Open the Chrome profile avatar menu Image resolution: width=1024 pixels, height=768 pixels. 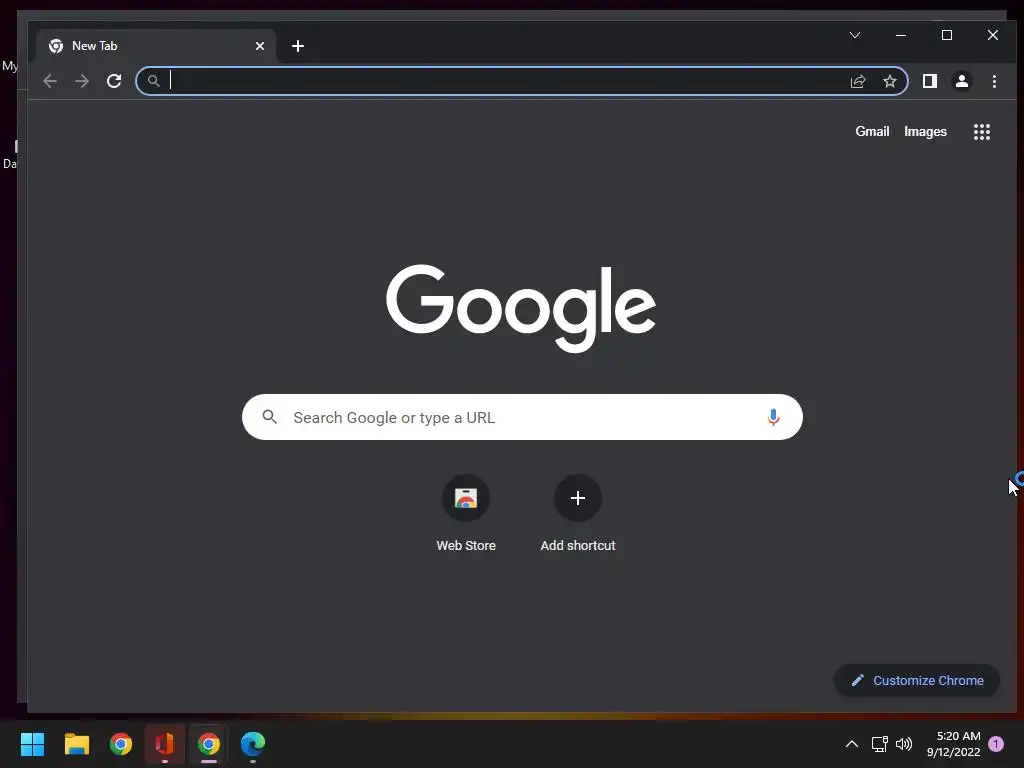[x=962, y=81]
